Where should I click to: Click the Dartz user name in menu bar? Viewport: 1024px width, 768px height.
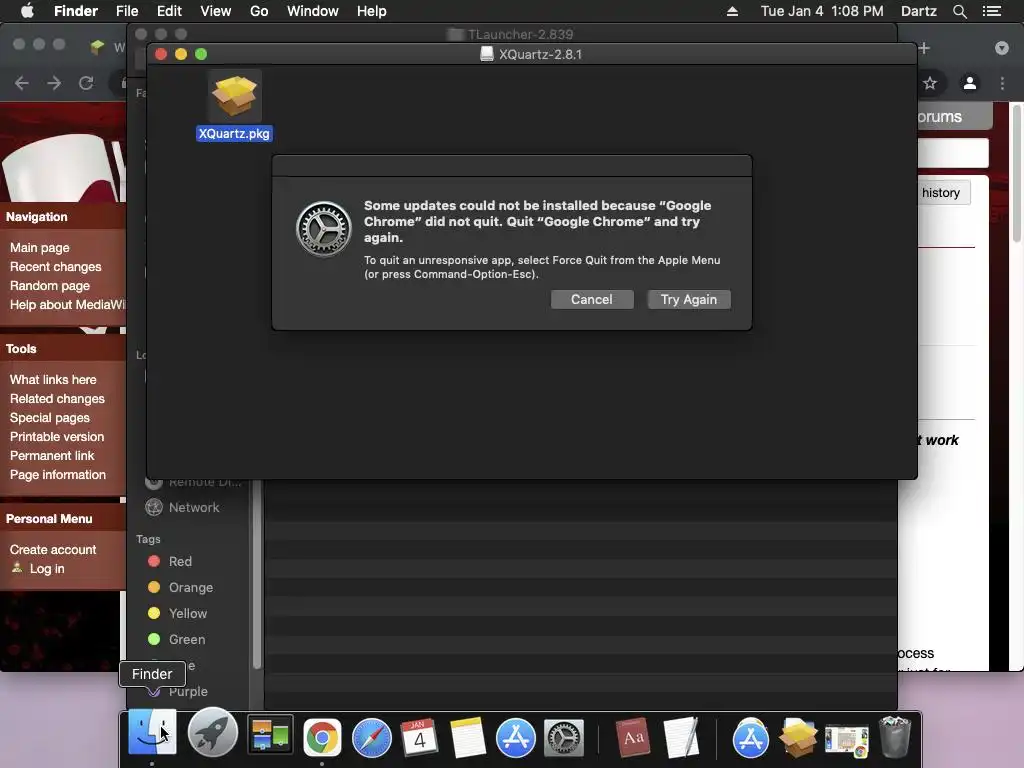tap(919, 11)
